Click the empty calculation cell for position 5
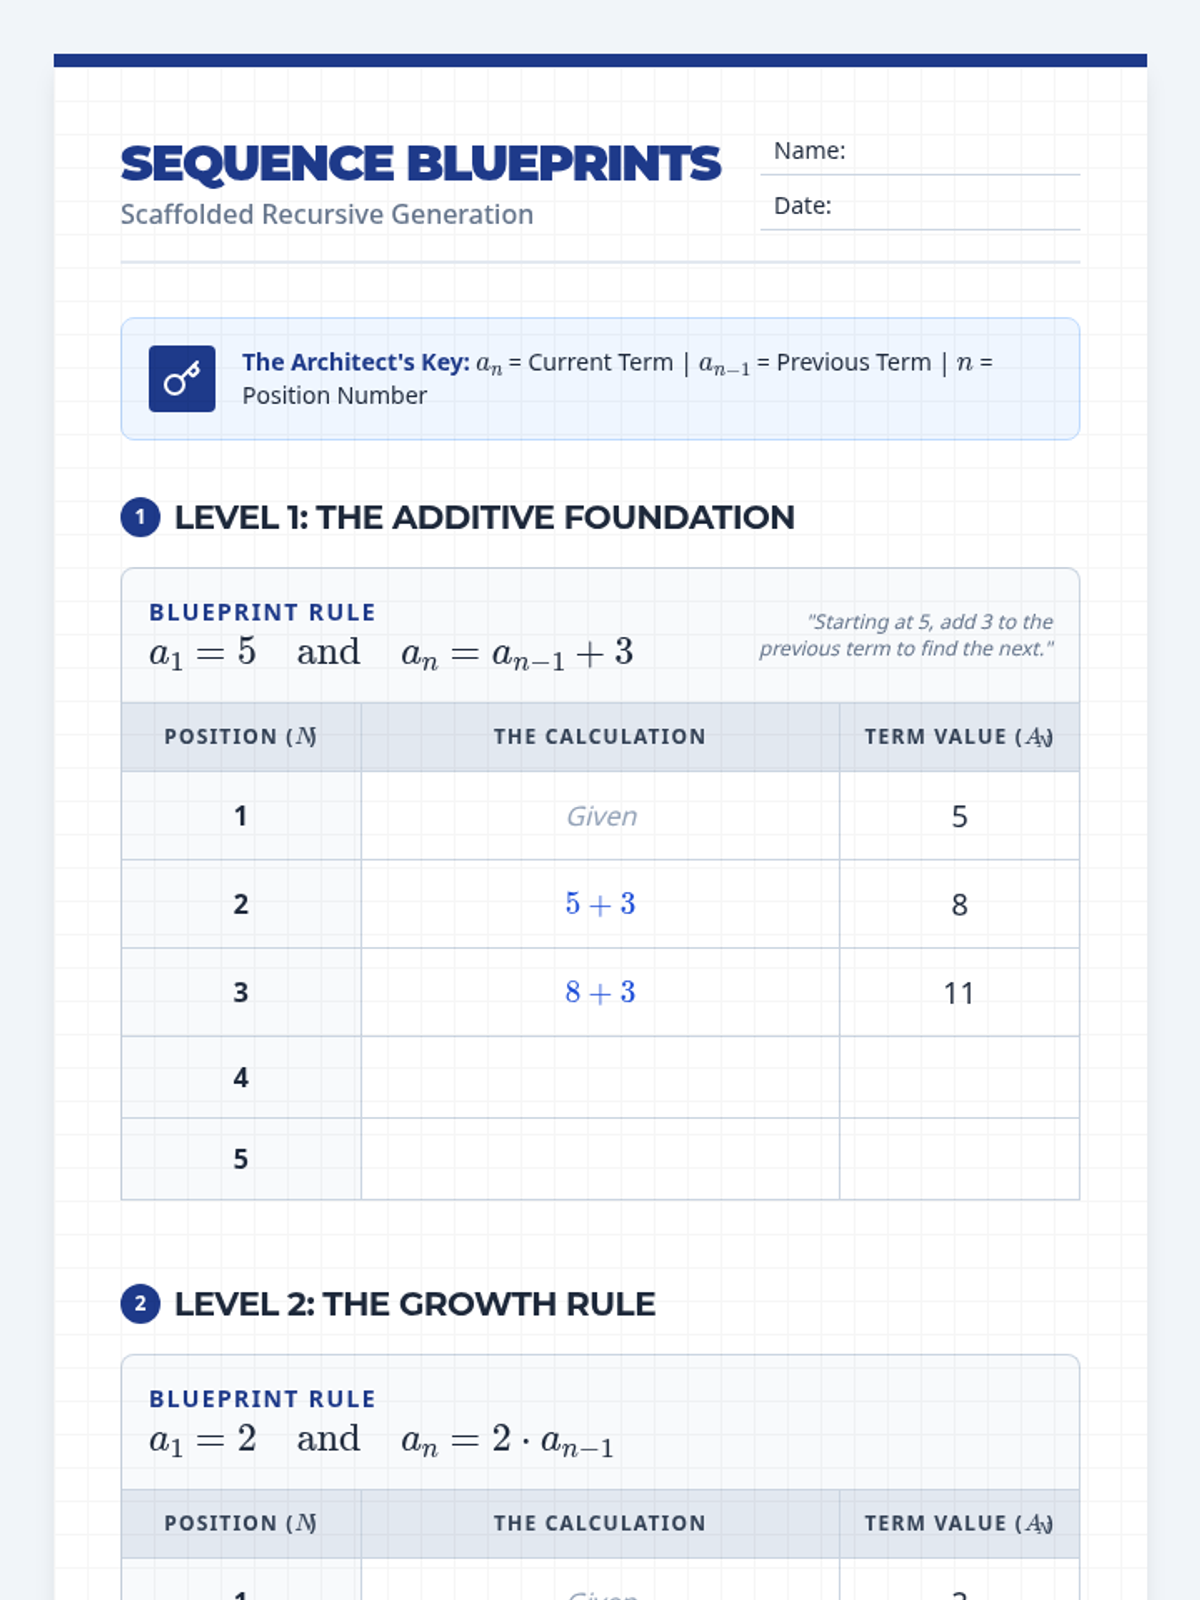This screenshot has width=1200, height=1600. coord(600,1159)
